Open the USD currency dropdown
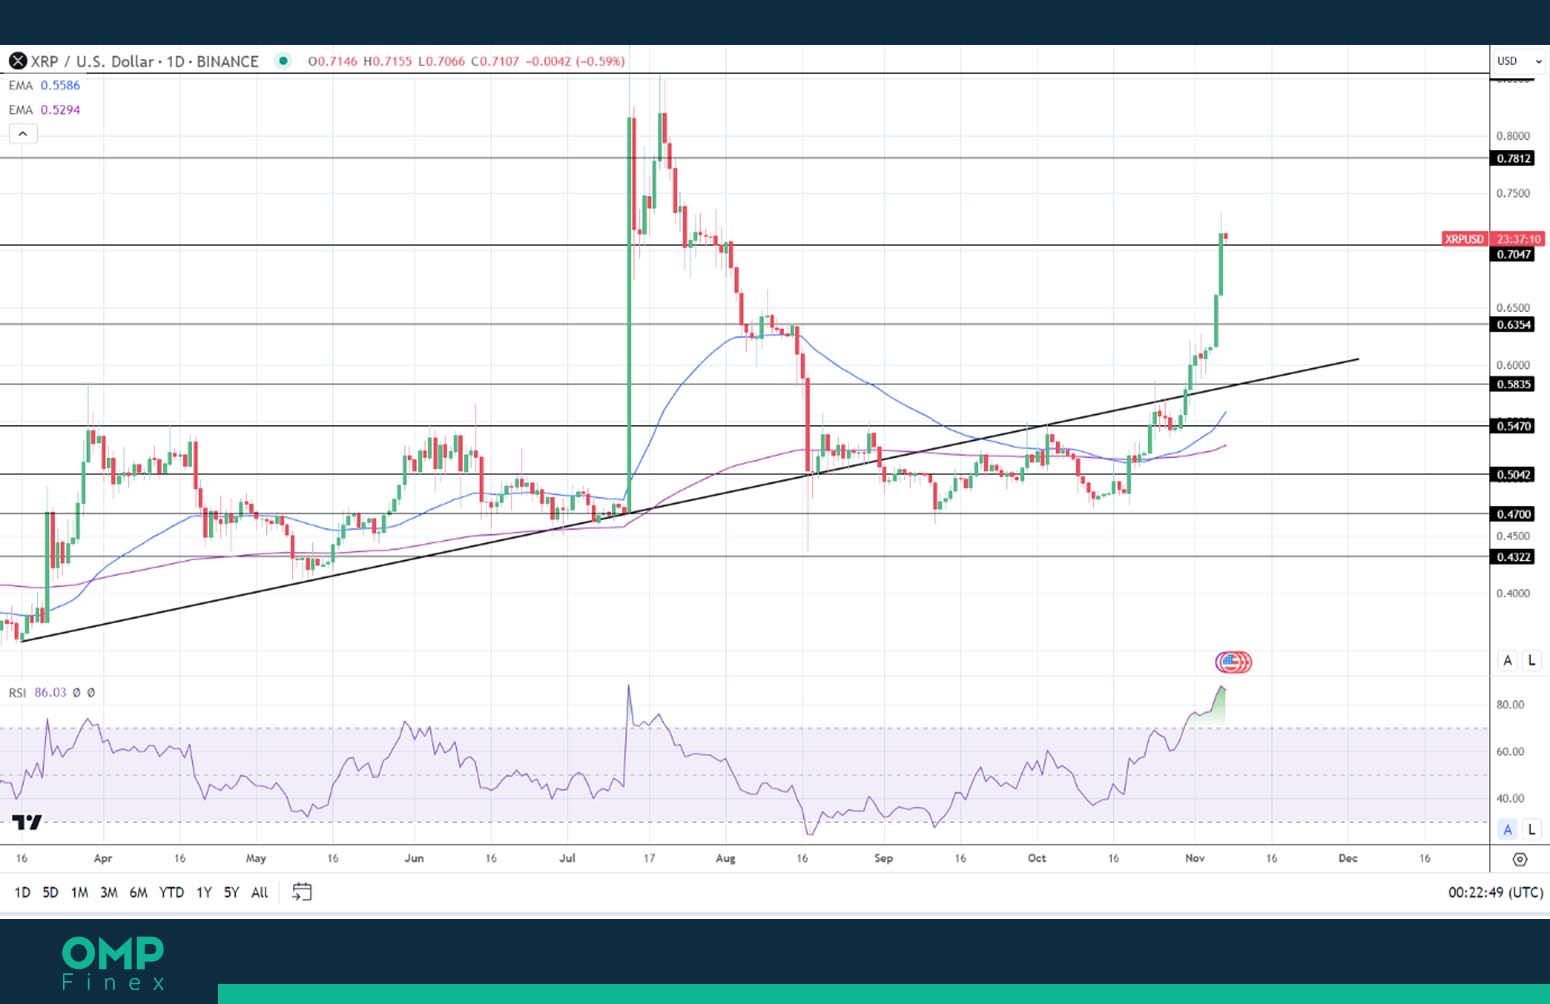The height and width of the screenshot is (1004, 1550). click(1518, 61)
